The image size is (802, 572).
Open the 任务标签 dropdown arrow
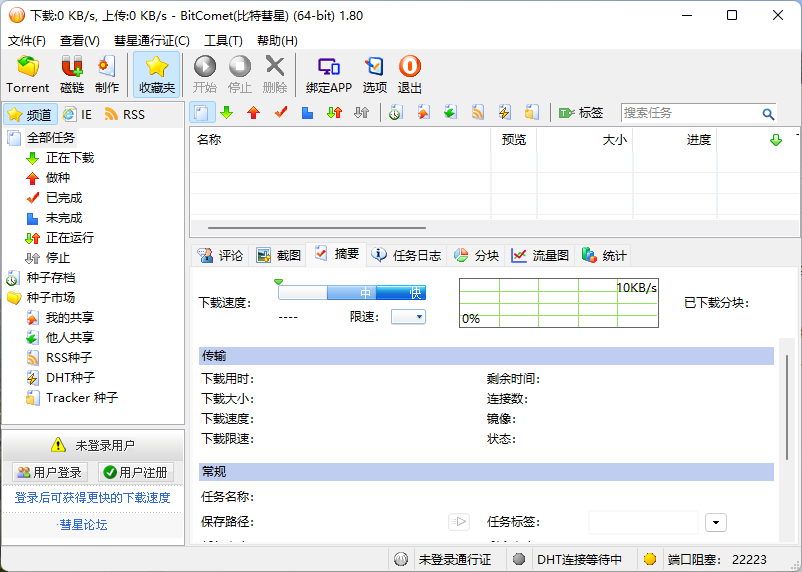[716, 522]
